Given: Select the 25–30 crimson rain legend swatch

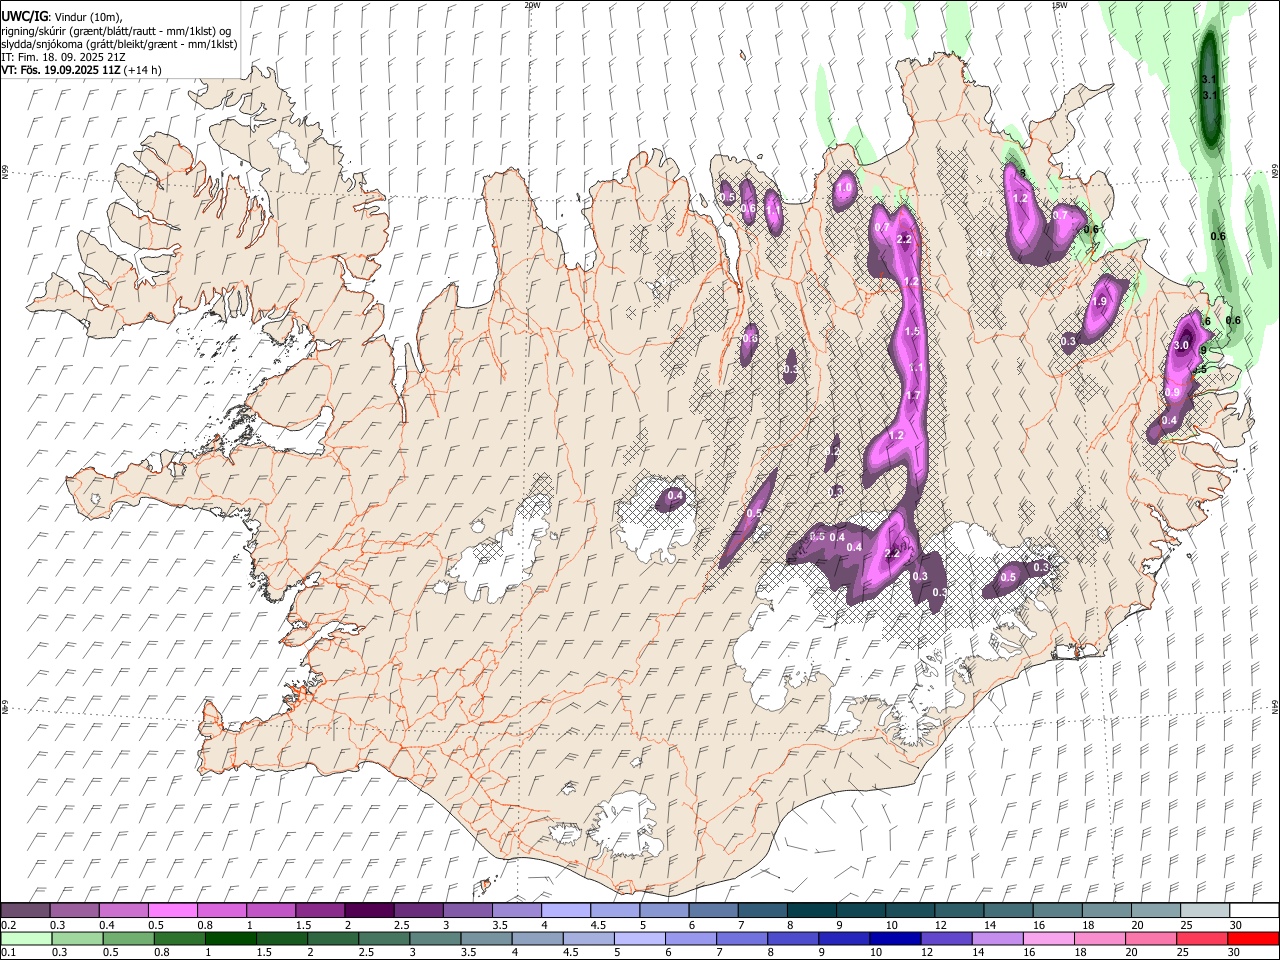Looking at the screenshot, I should click(1203, 938).
